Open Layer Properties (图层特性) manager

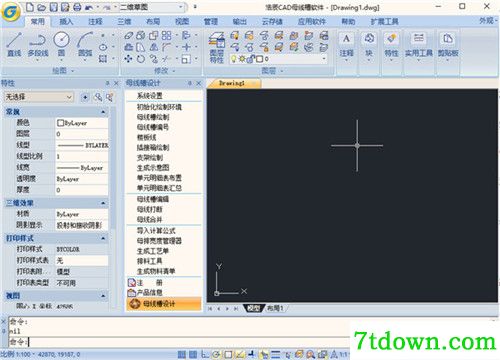point(217,48)
